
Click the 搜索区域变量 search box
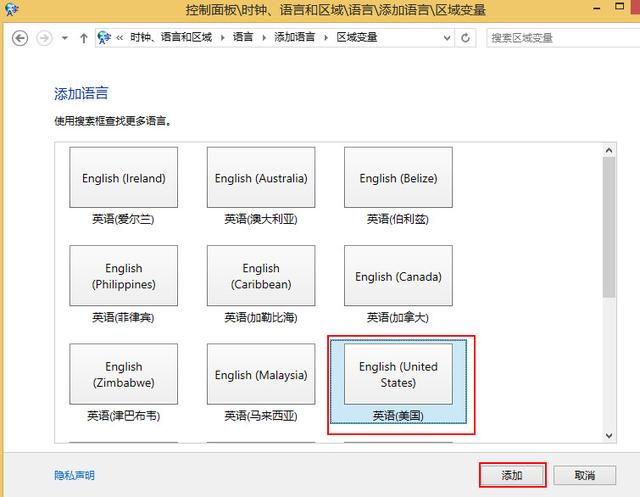point(563,38)
